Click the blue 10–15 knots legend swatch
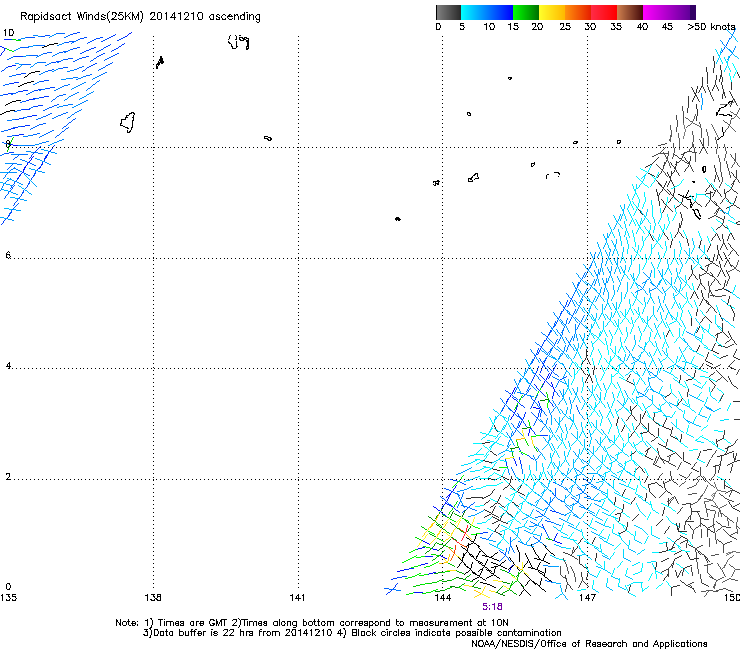 [x=500, y=12]
